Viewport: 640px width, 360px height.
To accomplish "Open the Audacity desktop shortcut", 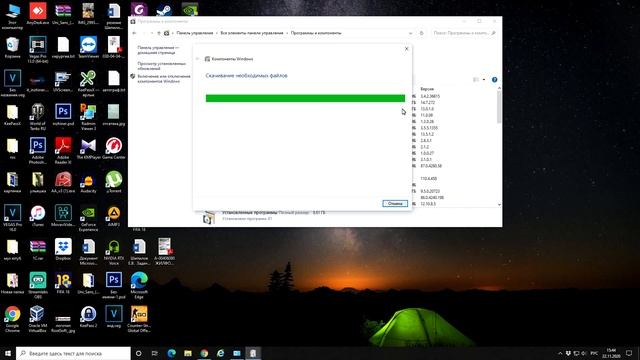I will coord(88,182).
